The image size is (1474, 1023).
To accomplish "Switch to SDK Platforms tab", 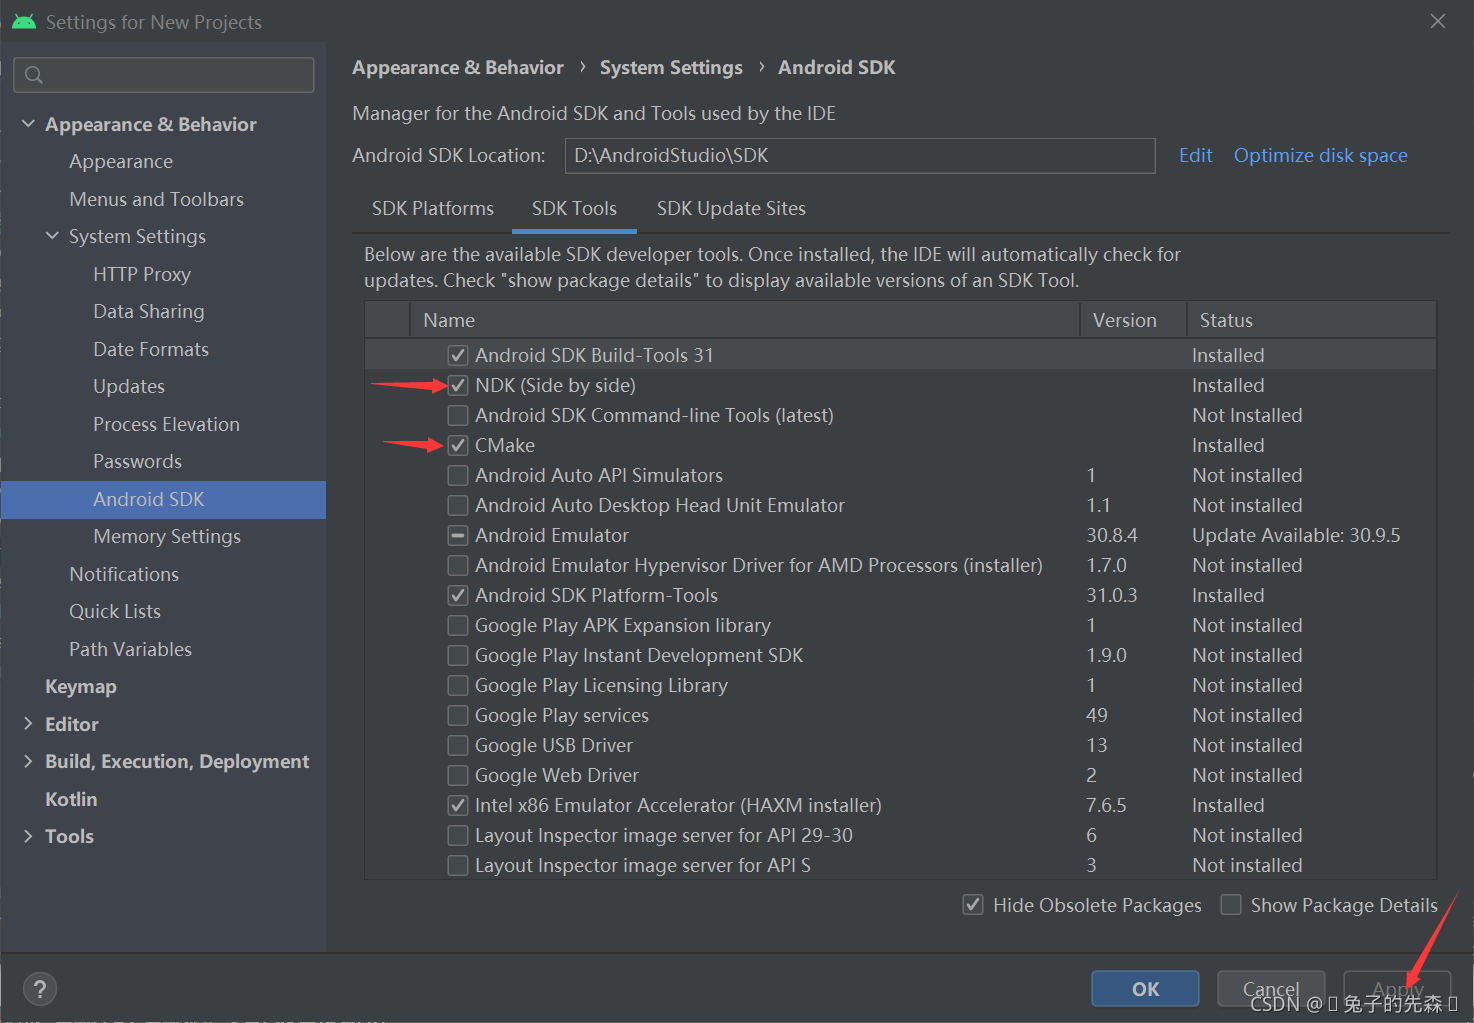I will tap(433, 208).
